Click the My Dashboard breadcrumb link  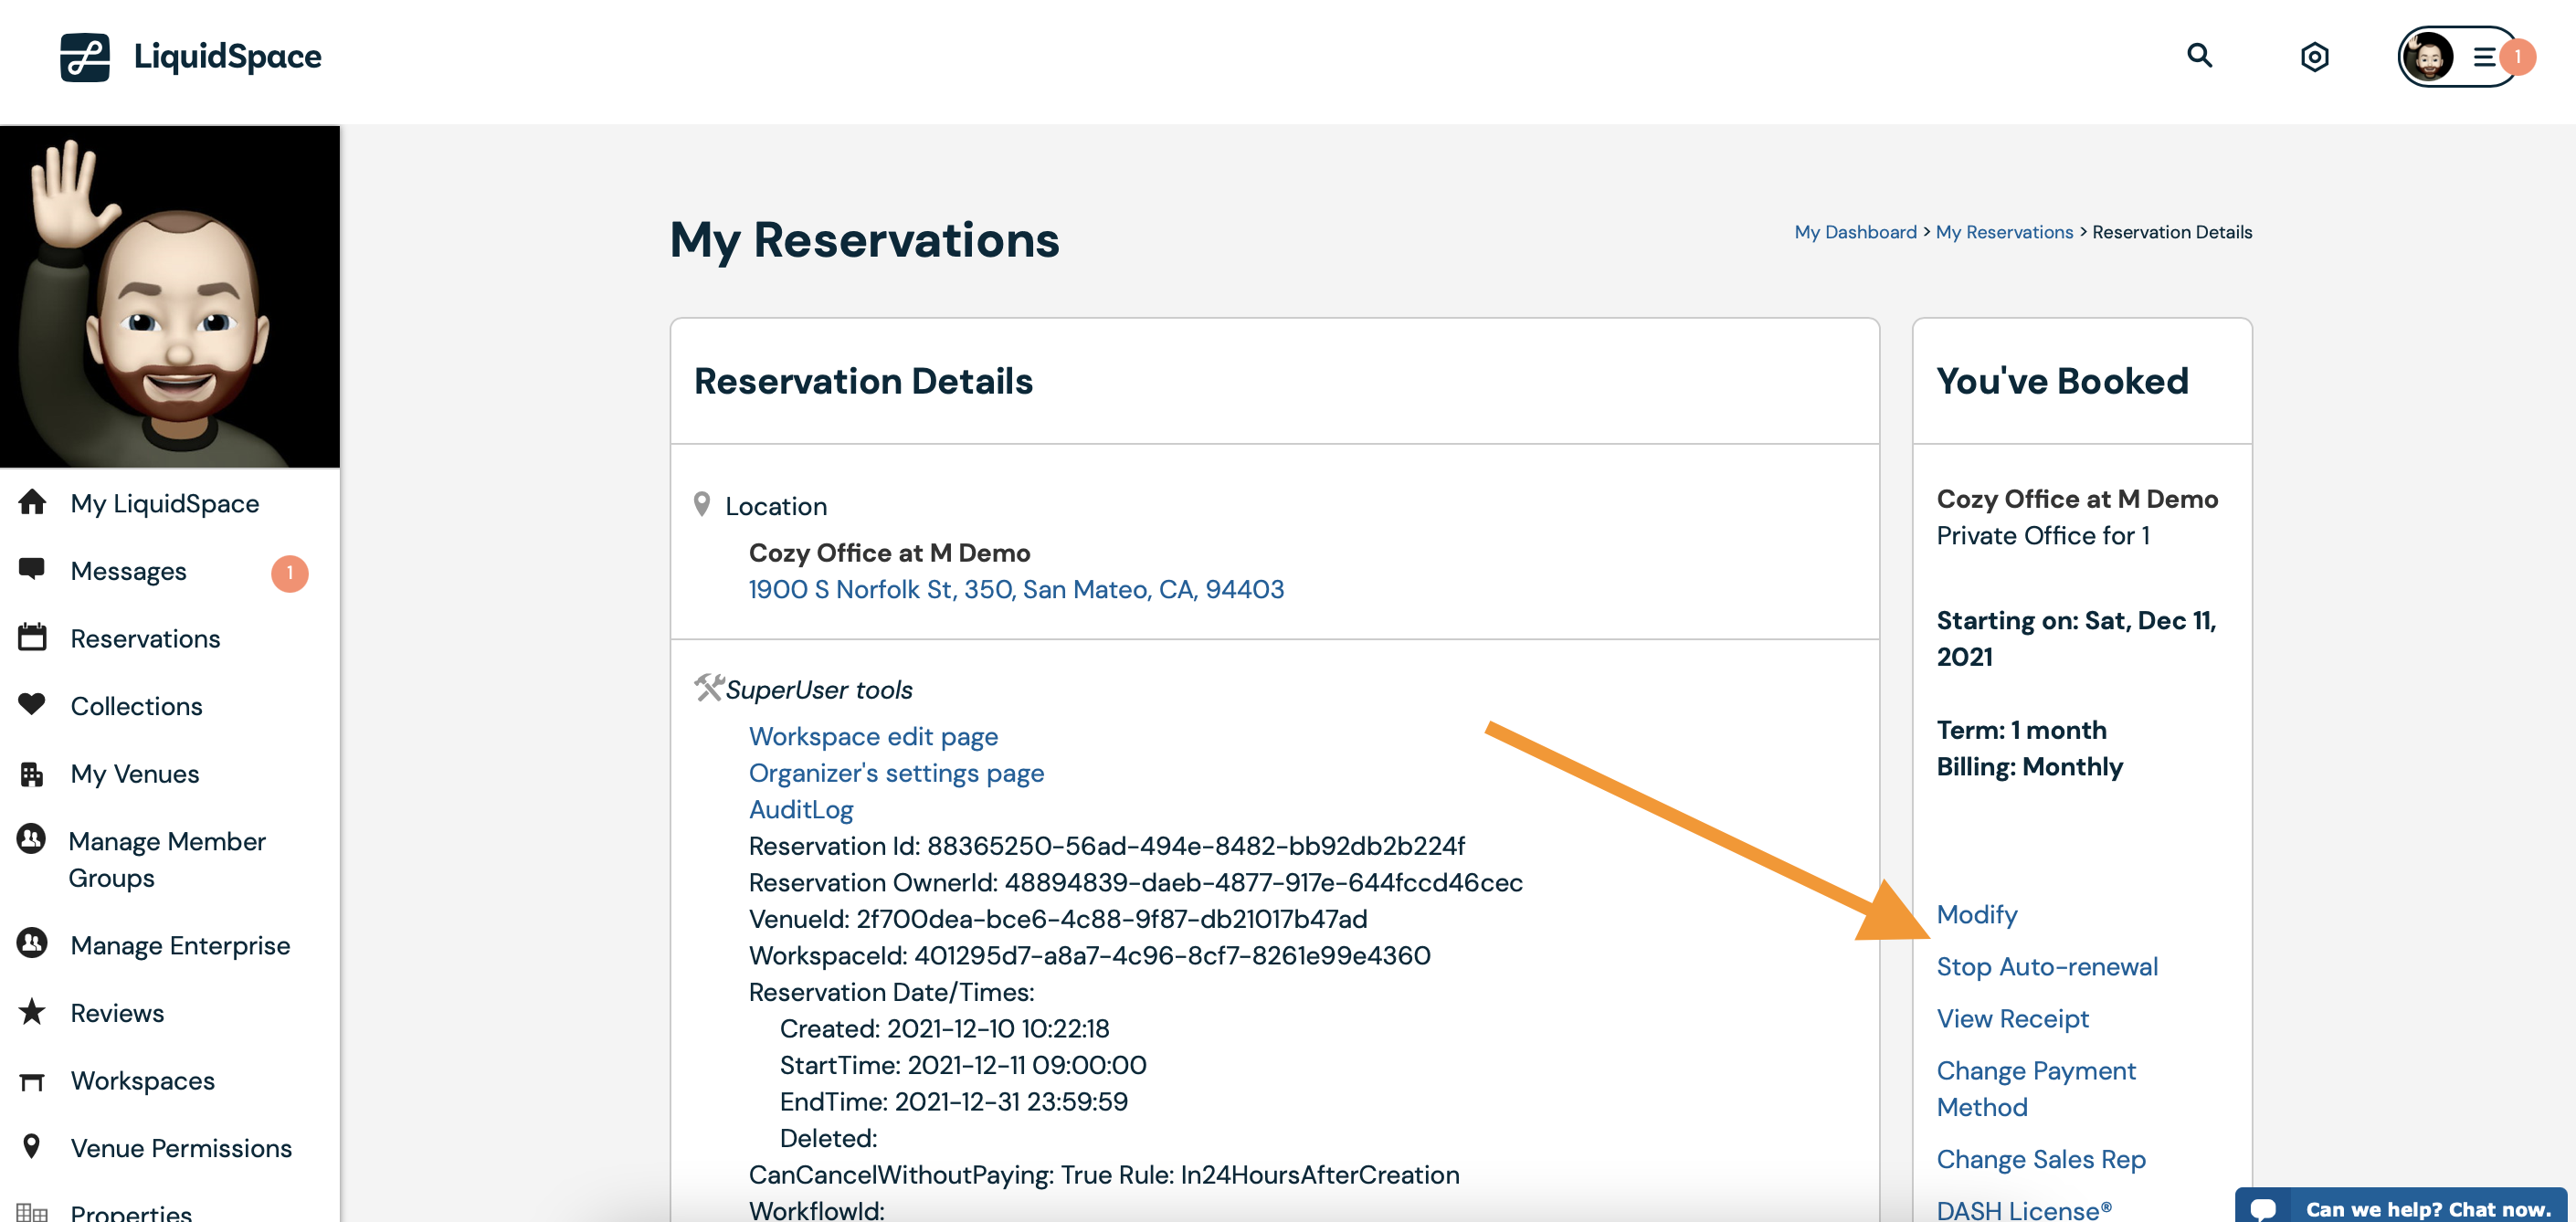point(1855,232)
